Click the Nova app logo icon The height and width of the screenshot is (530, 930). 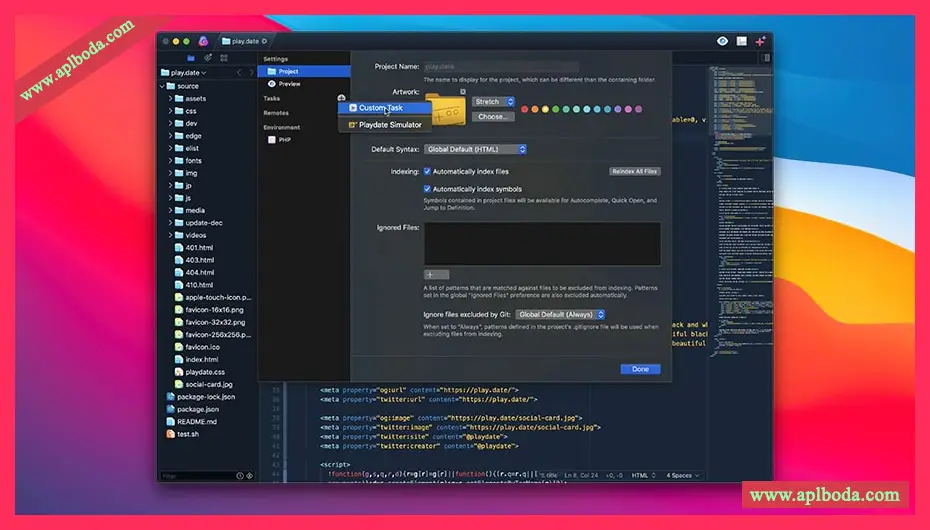click(203, 41)
